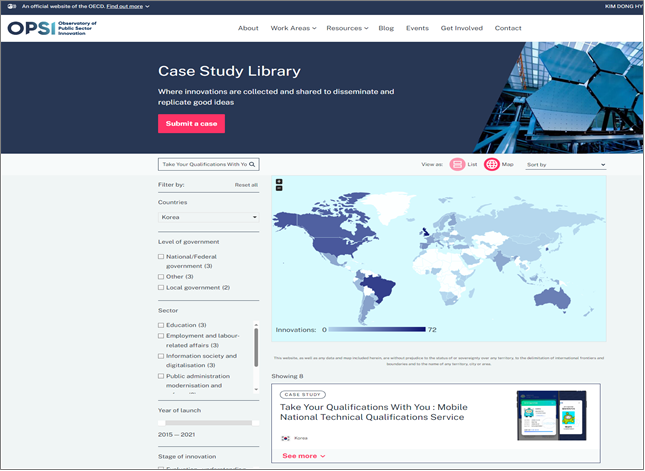Image resolution: width=645 pixels, height=471 pixels.
Task: Click the 2015 — 2021 year range text
Action: tap(176, 434)
